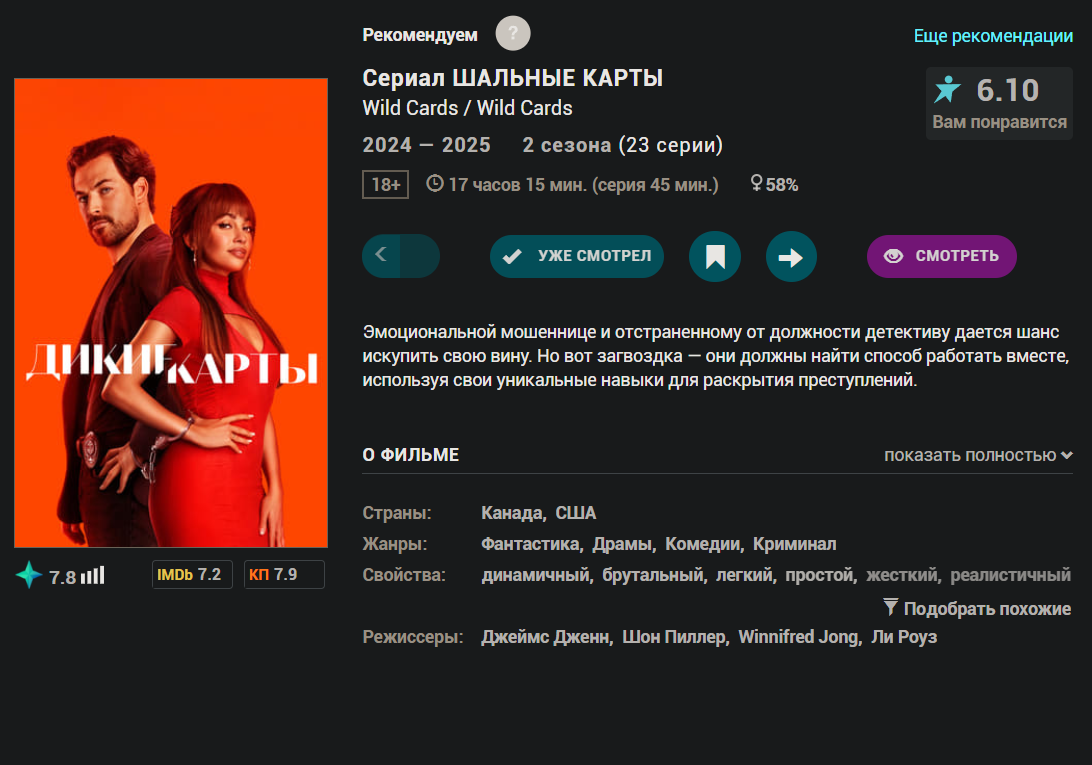Click the female audience 58% icon

click(x=756, y=183)
